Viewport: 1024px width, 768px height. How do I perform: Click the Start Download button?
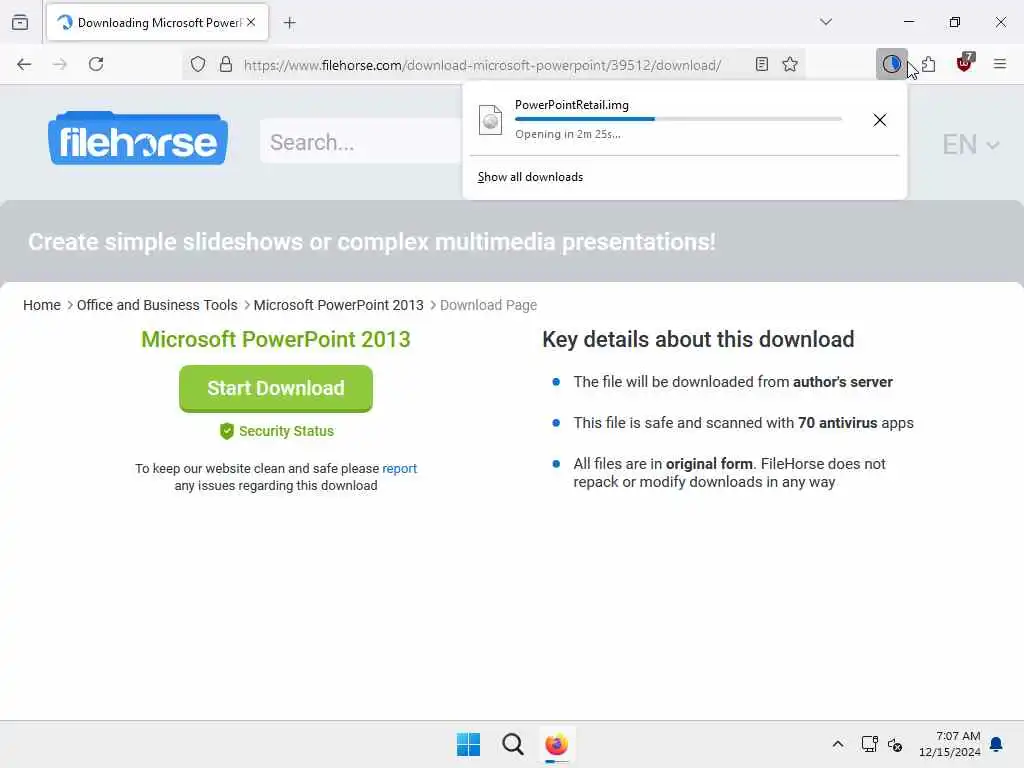point(276,389)
